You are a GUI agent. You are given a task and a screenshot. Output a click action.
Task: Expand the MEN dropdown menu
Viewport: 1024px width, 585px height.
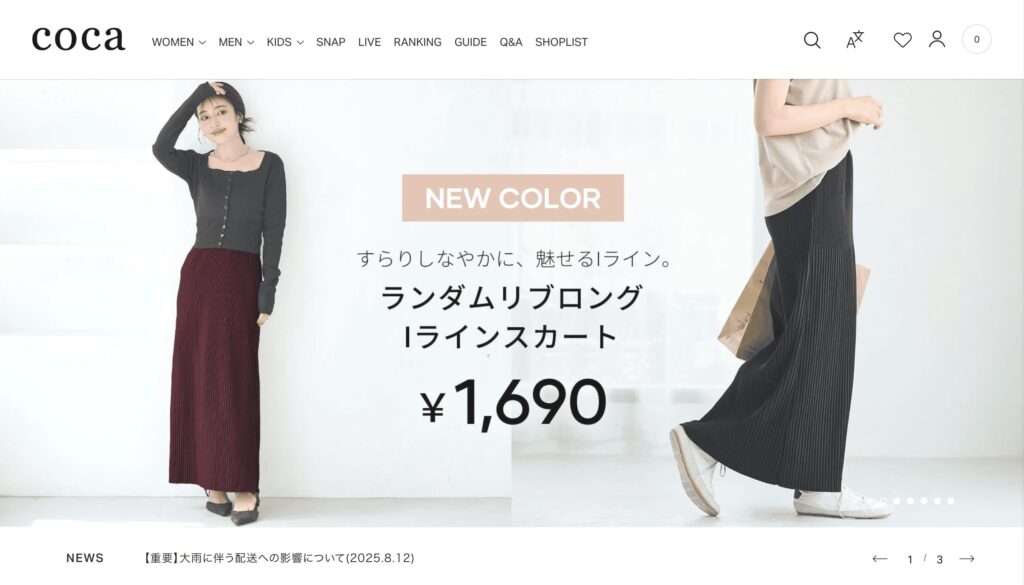236,42
